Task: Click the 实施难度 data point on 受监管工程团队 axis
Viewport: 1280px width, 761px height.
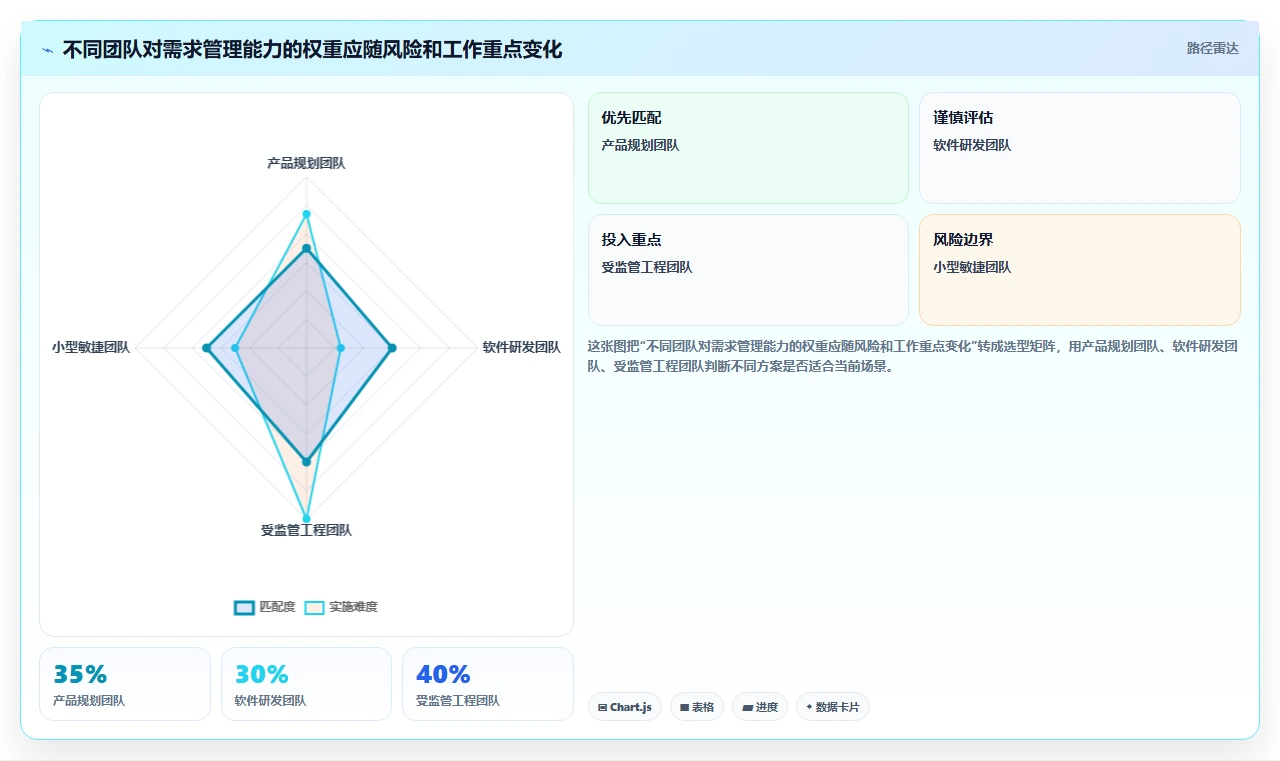Action: 306,519
